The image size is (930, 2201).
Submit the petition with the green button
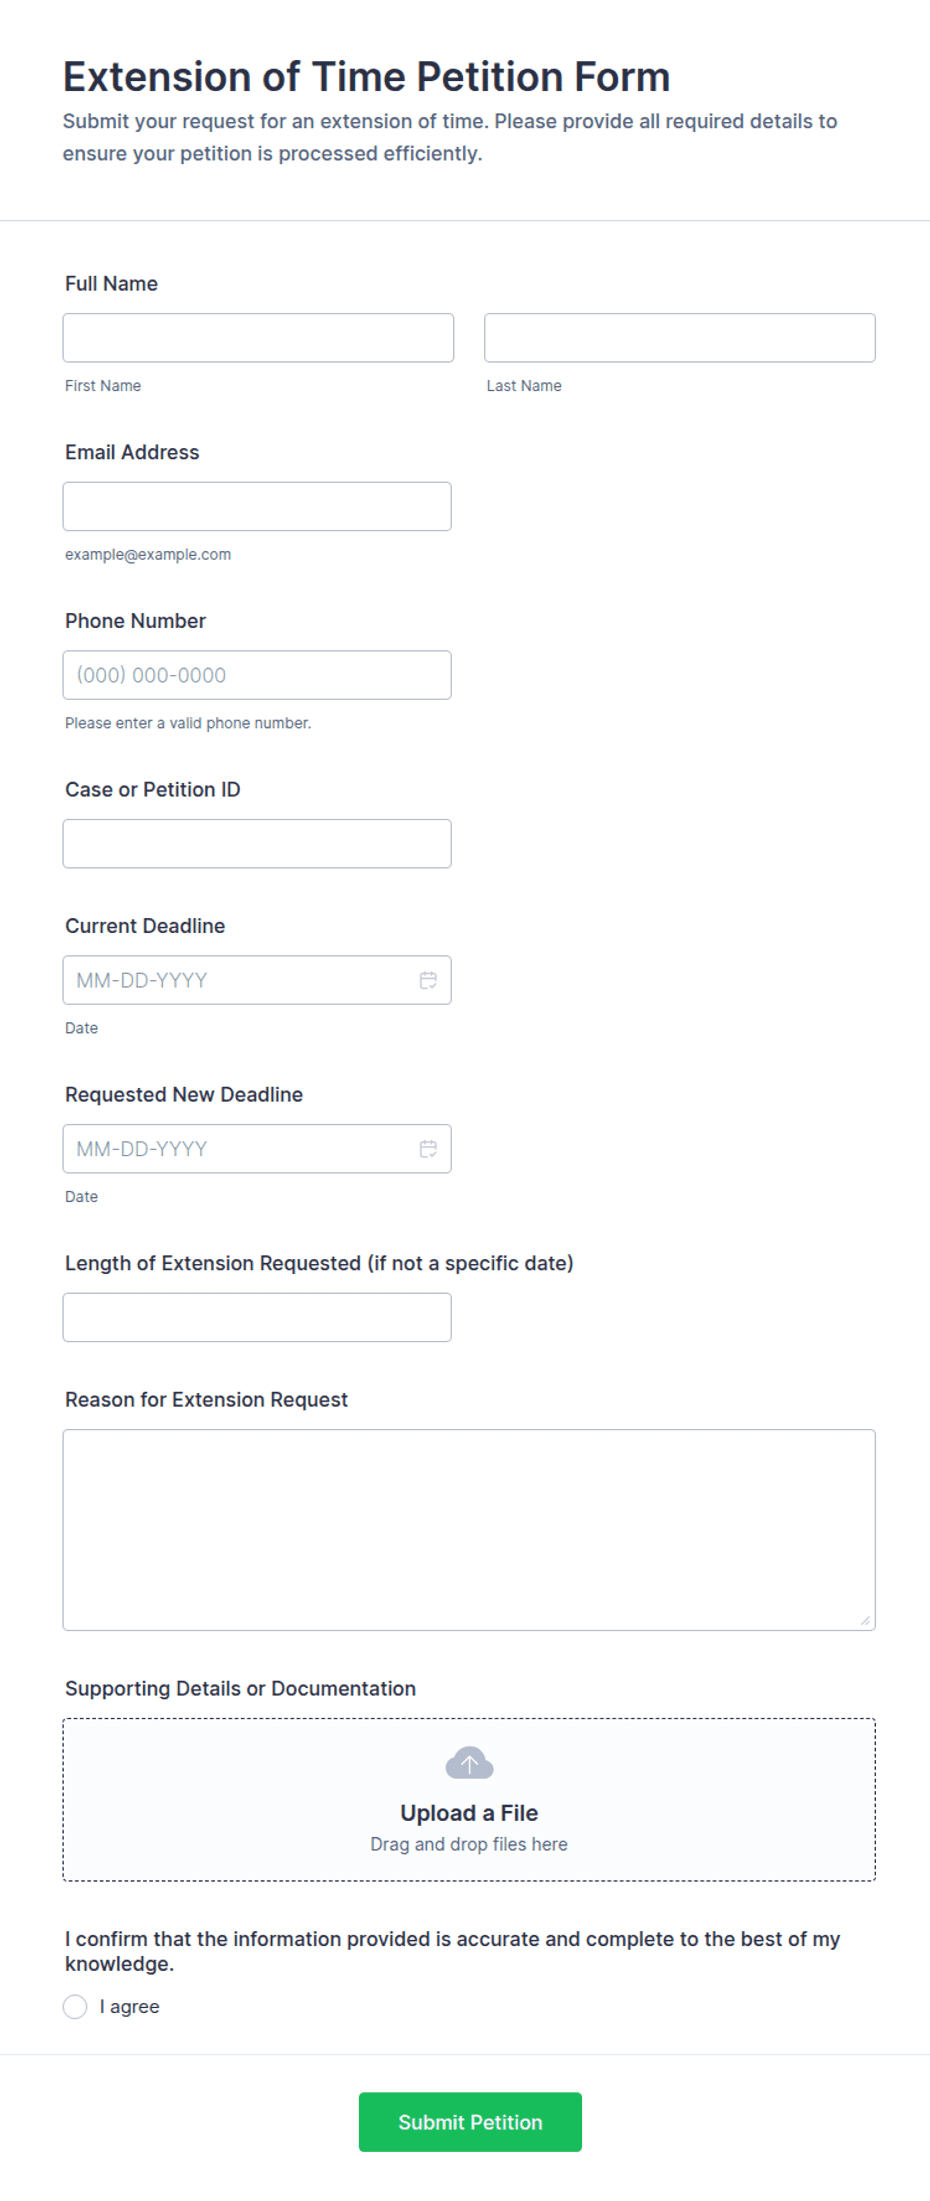470,2122
